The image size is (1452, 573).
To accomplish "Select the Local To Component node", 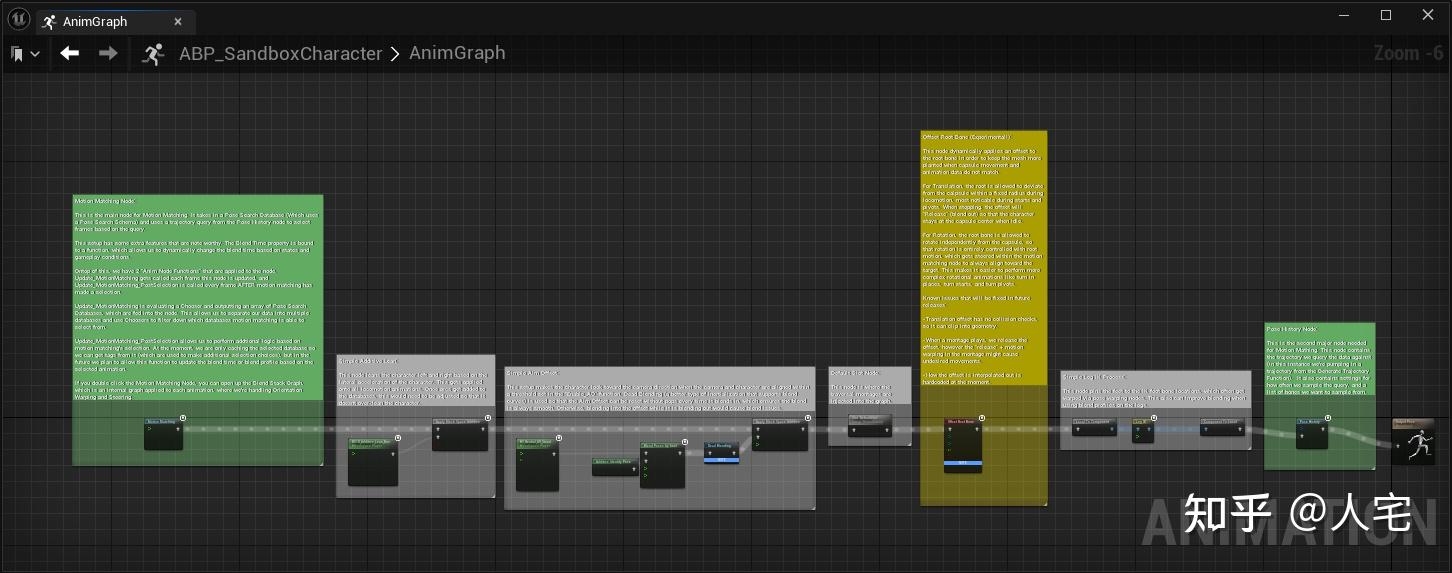I will pos(1093,426).
